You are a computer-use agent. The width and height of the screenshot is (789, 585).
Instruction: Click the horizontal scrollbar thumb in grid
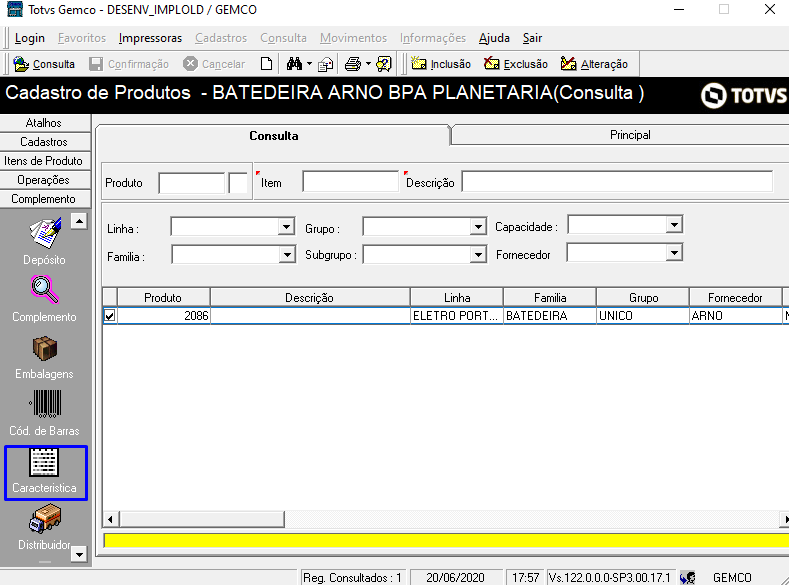202,519
